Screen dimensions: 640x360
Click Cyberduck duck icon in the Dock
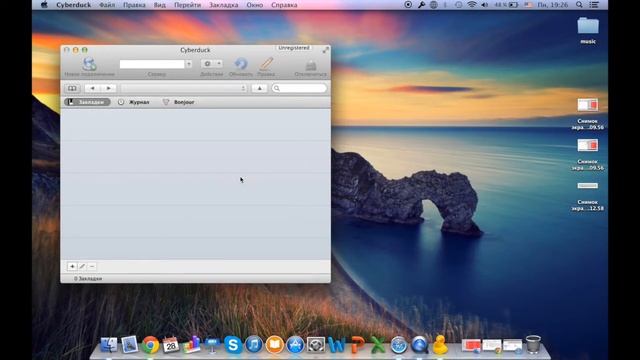tap(440, 345)
